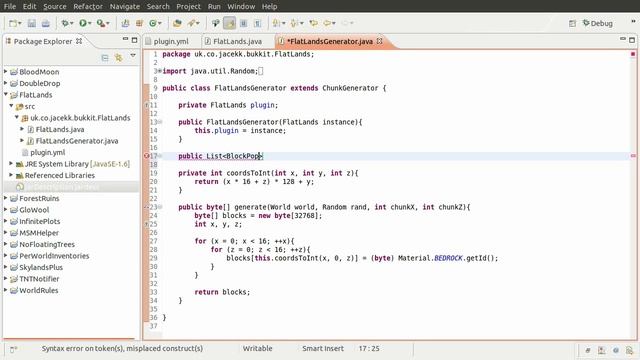Open the Refactor menu
The height and width of the screenshot is (360, 640).
[88, 6]
